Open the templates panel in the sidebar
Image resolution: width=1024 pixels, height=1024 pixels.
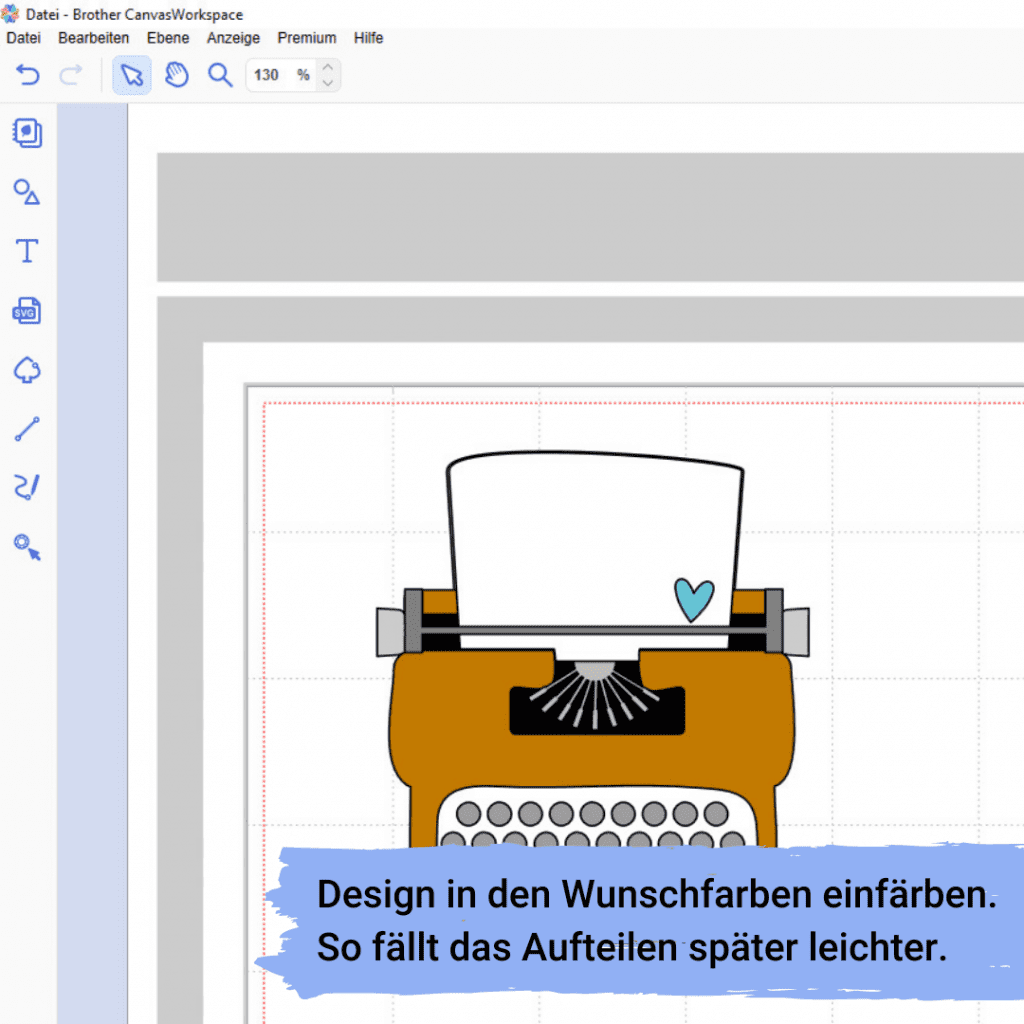26,133
